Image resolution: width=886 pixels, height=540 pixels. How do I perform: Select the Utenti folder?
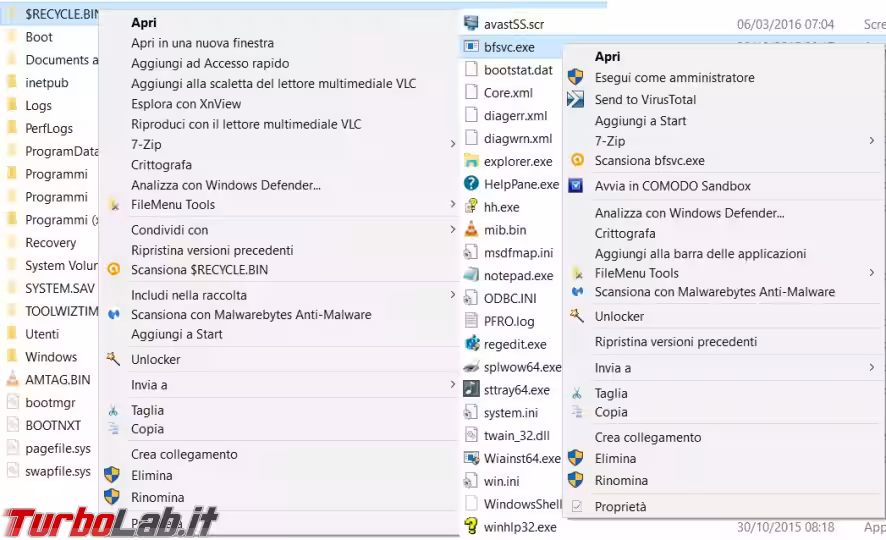42,334
